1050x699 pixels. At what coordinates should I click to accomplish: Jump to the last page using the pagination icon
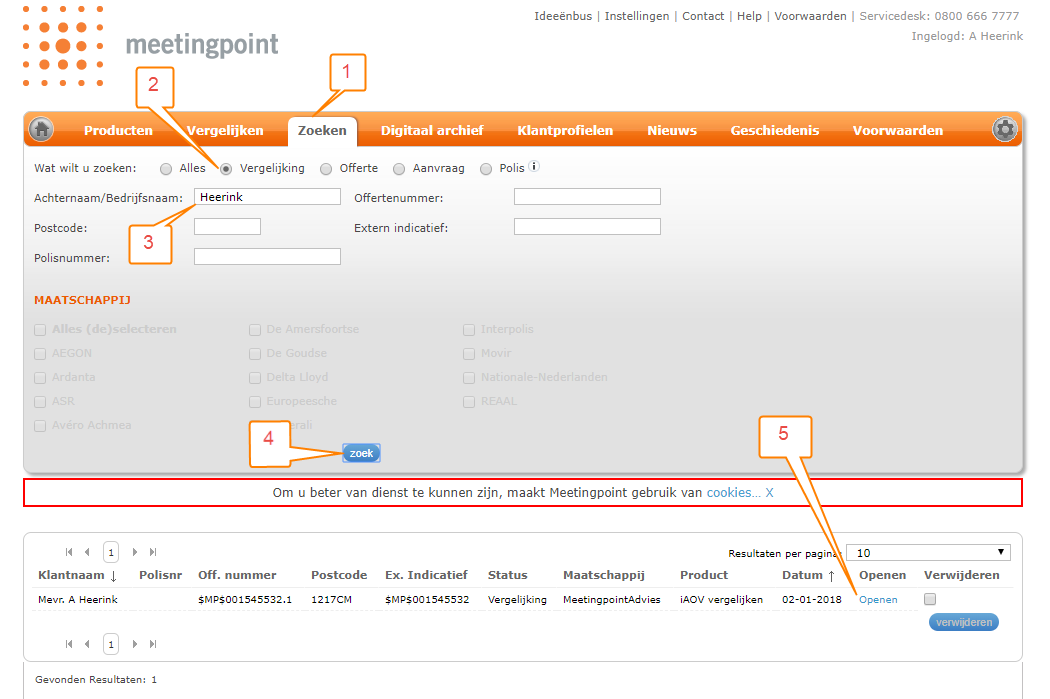152,551
